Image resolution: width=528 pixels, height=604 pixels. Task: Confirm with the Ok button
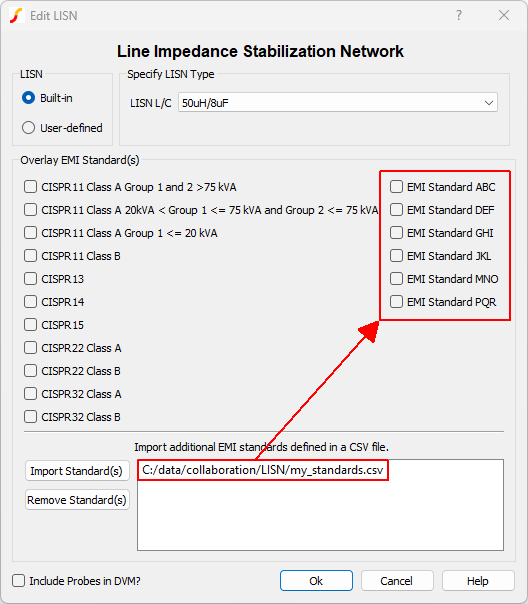tap(316, 581)
